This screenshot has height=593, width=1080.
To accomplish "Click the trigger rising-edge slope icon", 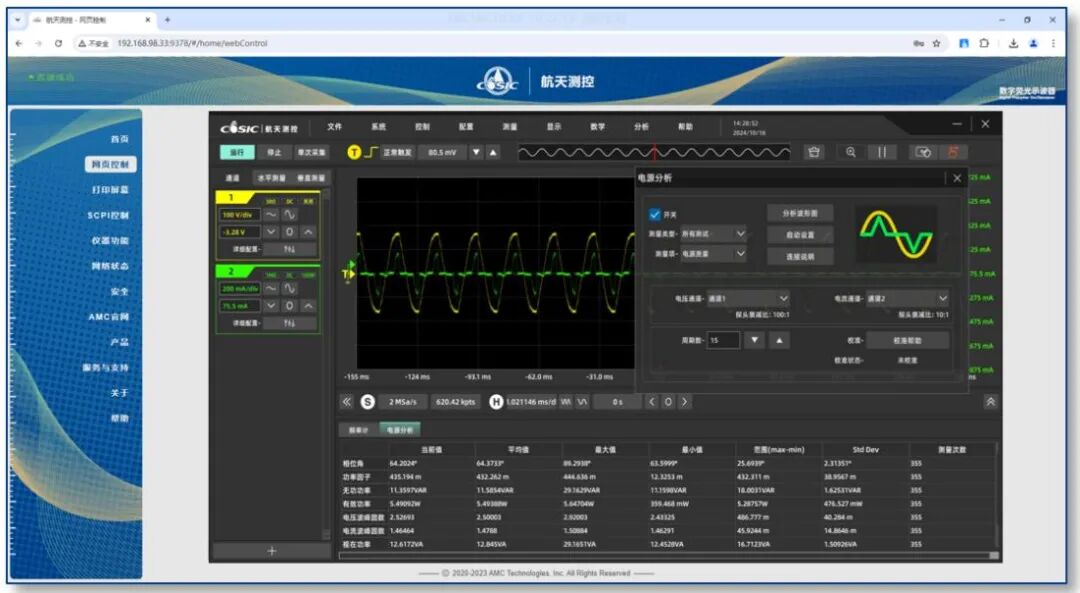I will click(371, 152).
